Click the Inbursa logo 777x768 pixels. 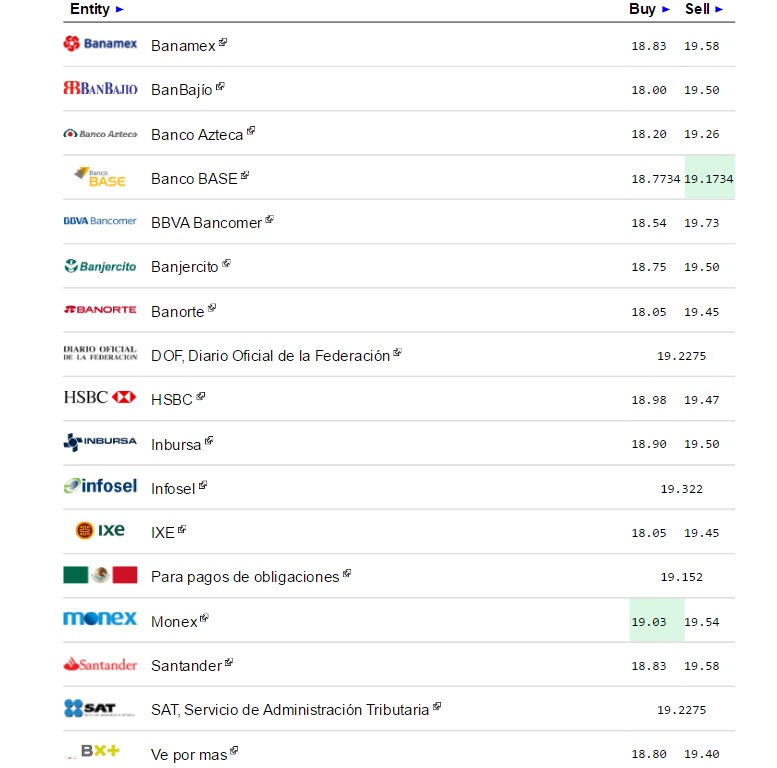[100, 442]
